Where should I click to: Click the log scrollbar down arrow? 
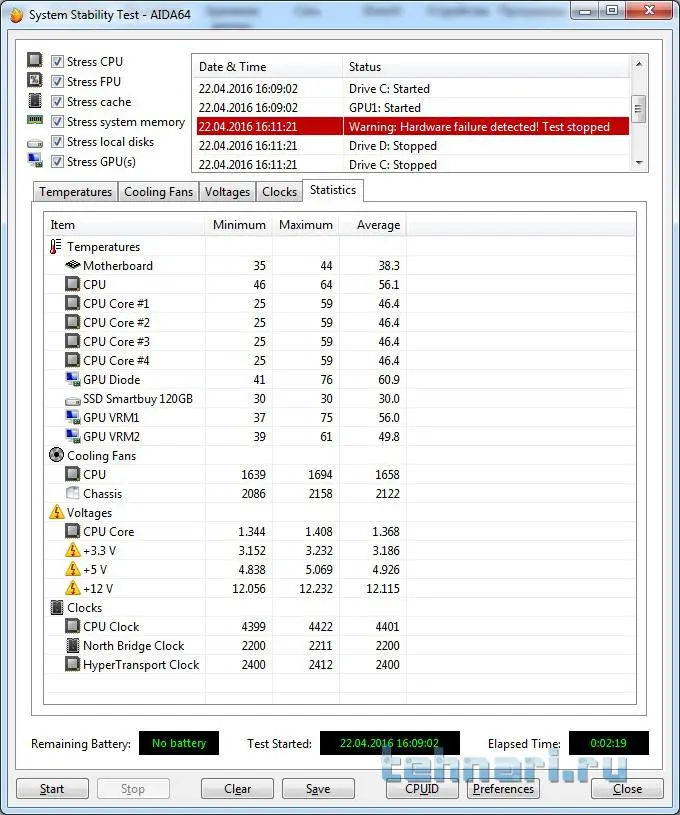click(639, 163)
